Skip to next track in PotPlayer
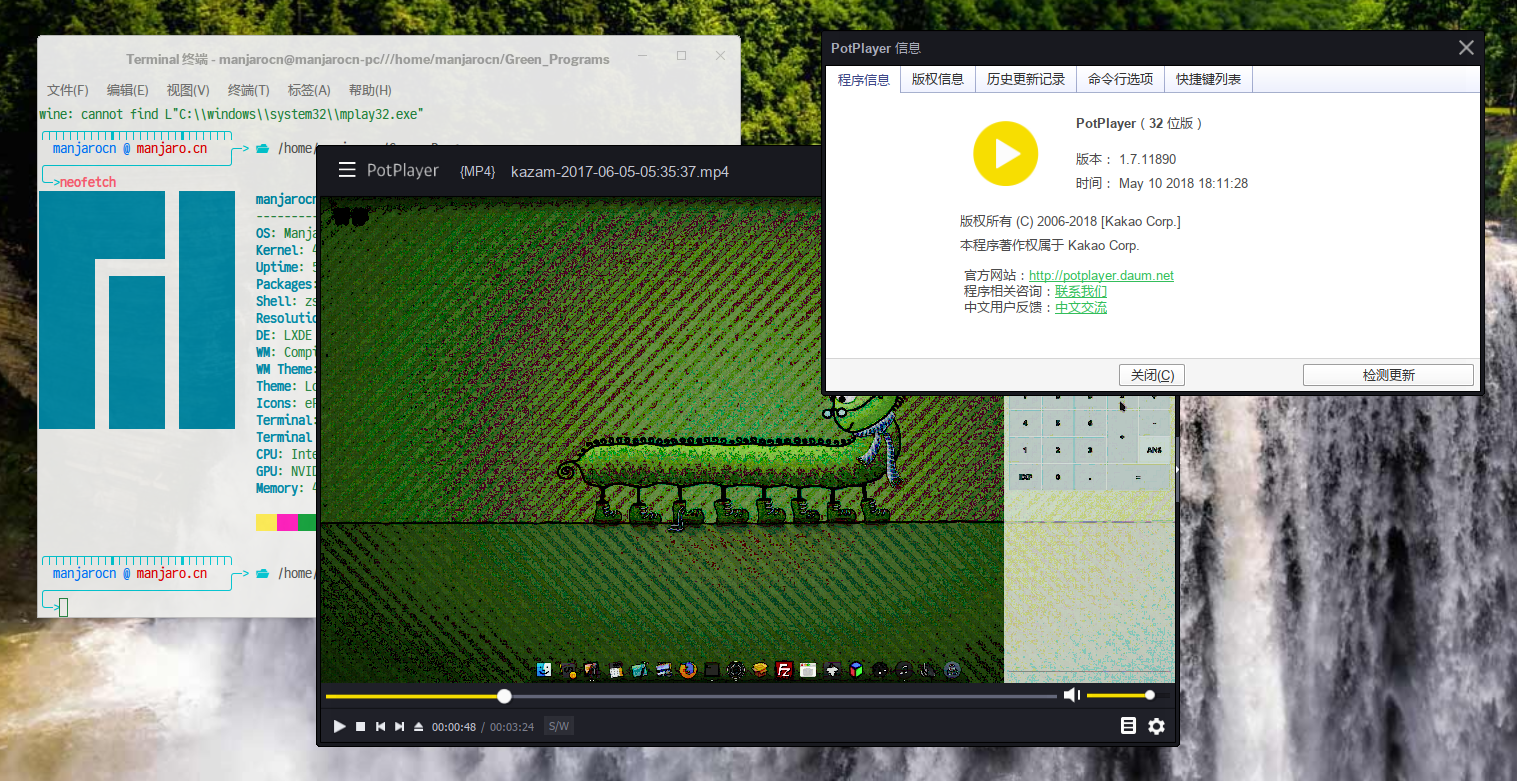 (x=400, y=726)
